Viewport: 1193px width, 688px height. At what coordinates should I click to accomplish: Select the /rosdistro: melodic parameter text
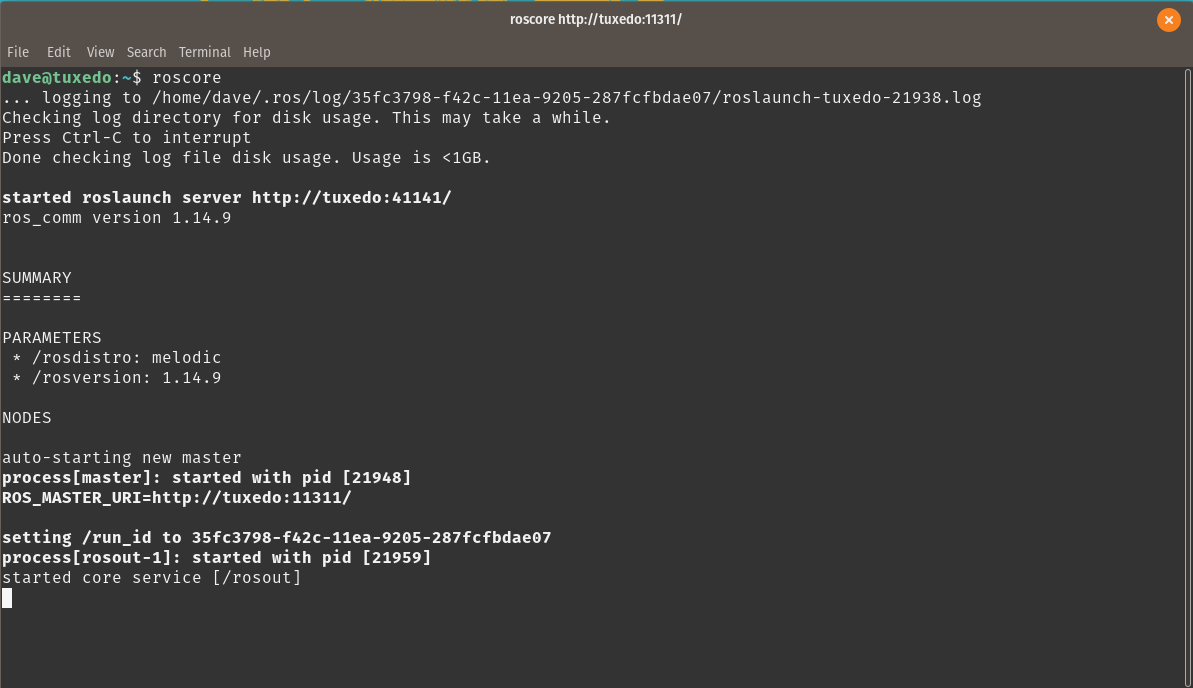point(125,357)
